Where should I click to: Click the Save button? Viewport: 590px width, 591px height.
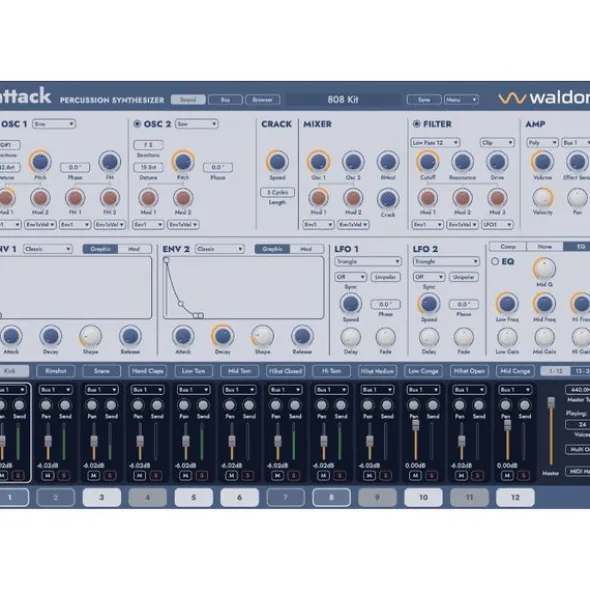coord(424,100)
